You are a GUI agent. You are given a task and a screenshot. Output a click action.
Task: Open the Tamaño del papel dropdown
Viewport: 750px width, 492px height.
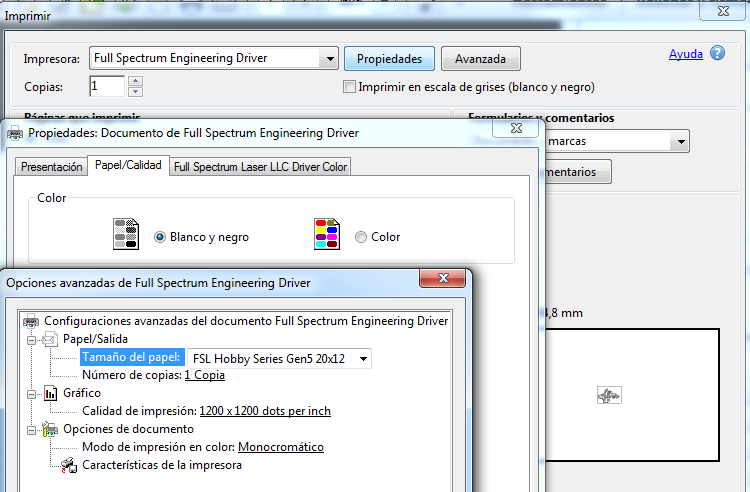click(x=363, y=359)
